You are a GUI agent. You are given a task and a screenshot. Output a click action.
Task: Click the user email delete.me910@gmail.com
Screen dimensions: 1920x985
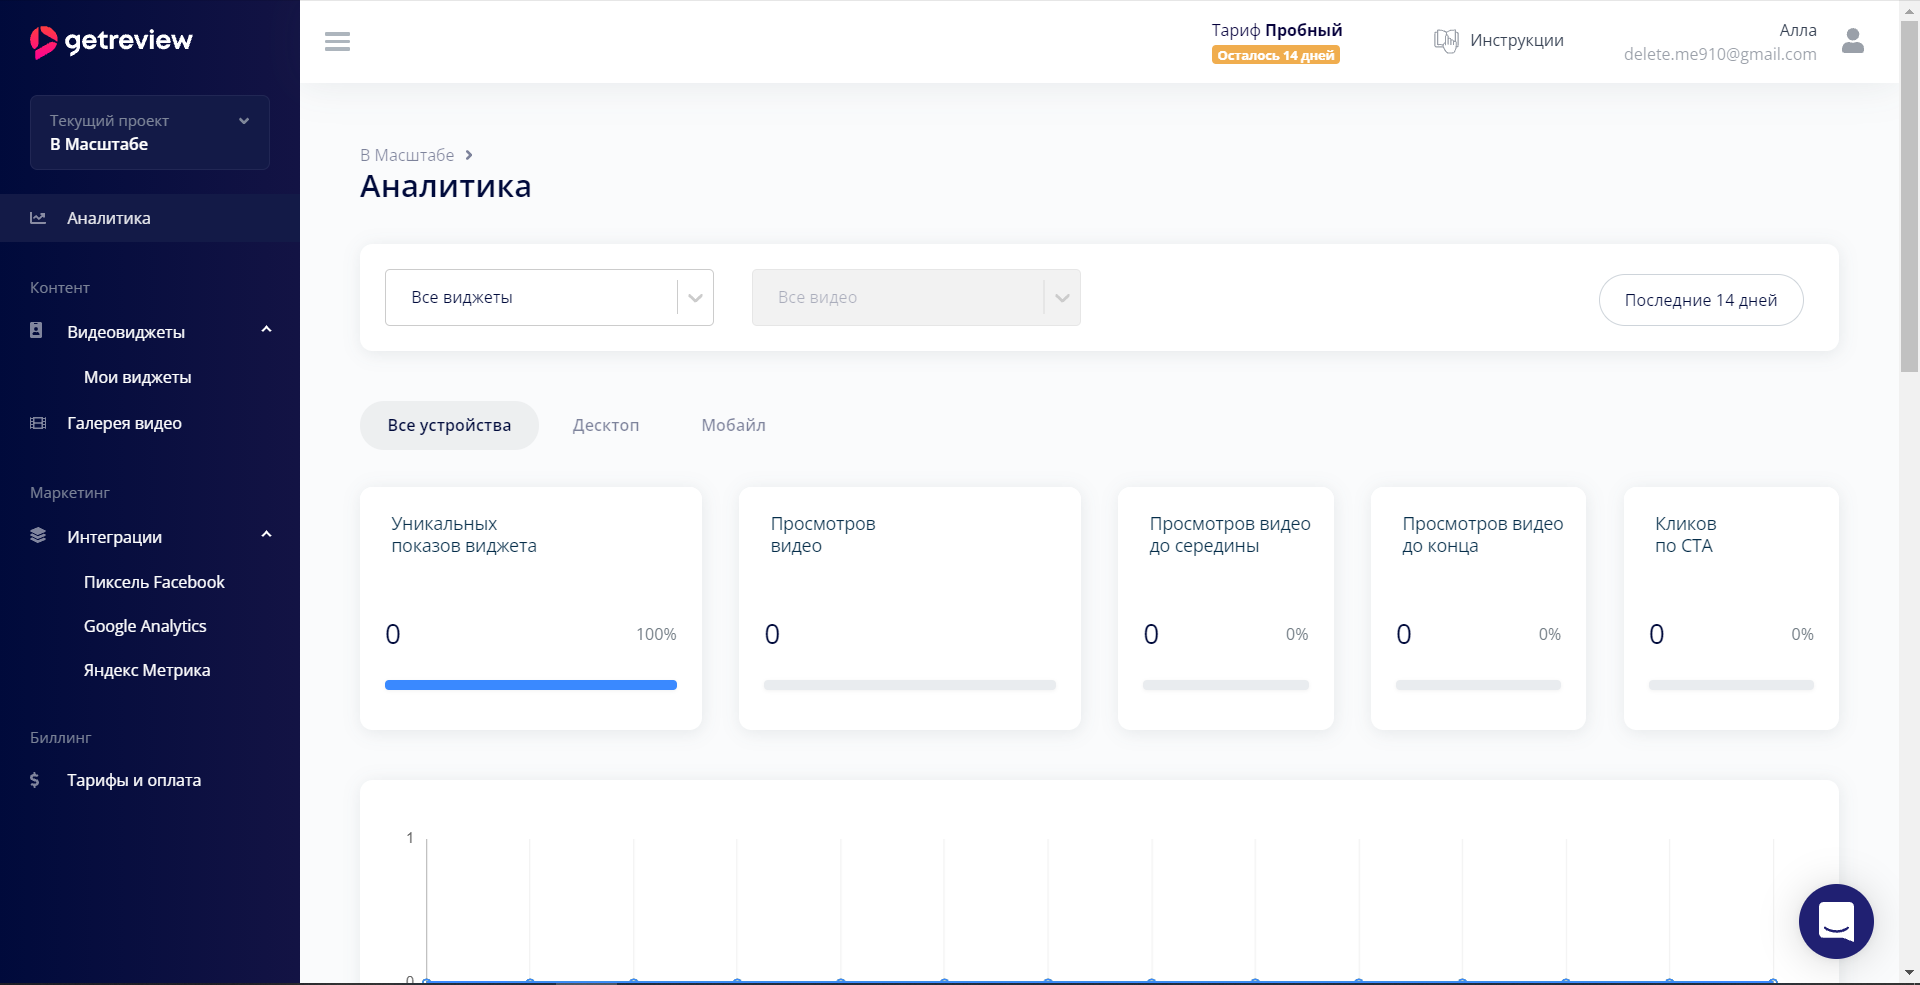(1720, 54)
